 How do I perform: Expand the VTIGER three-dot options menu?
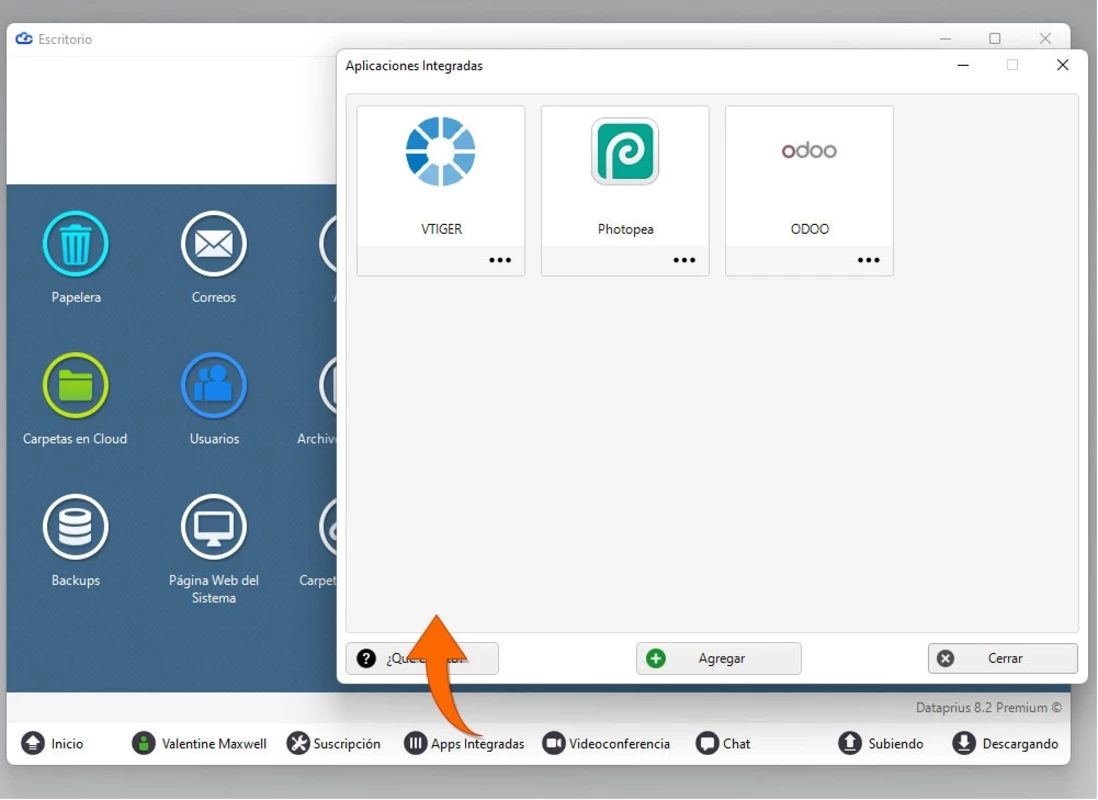click(x=500, y=260)
